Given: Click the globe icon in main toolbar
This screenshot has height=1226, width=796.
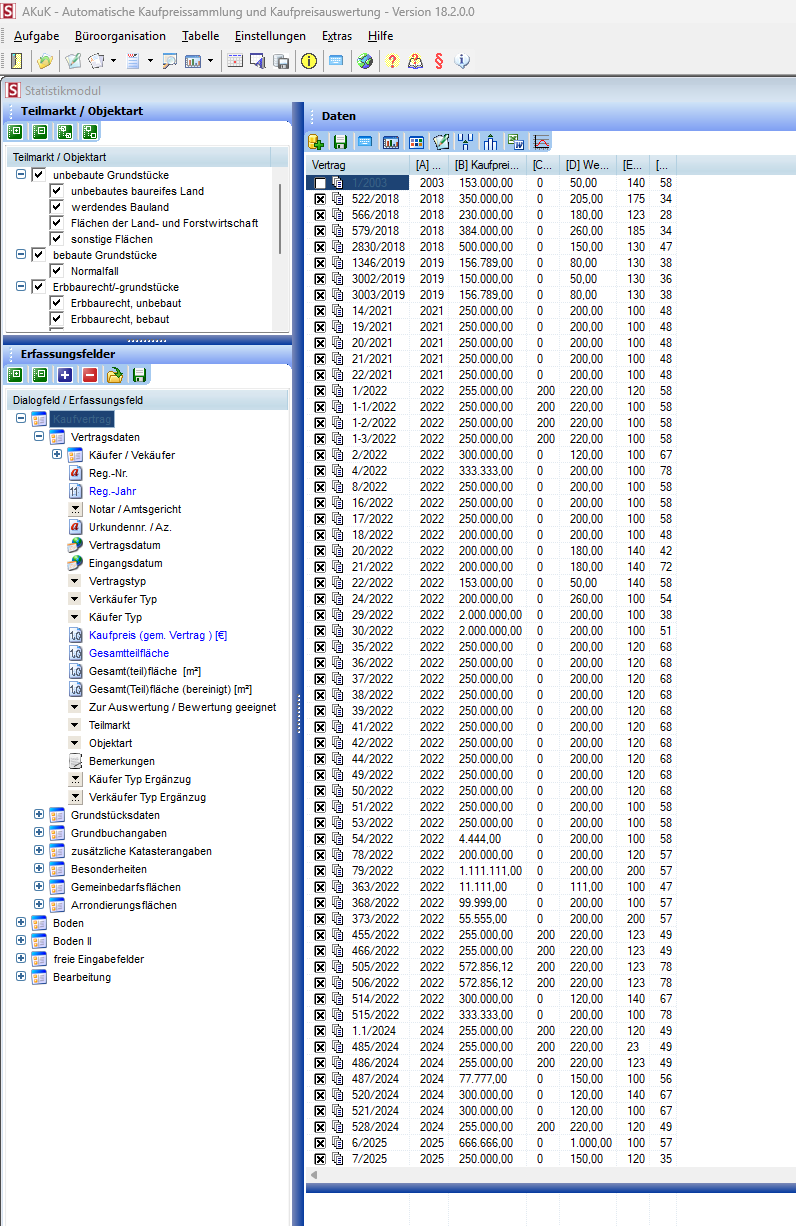Looking at the screenshot, I should [x=365, y=61].
